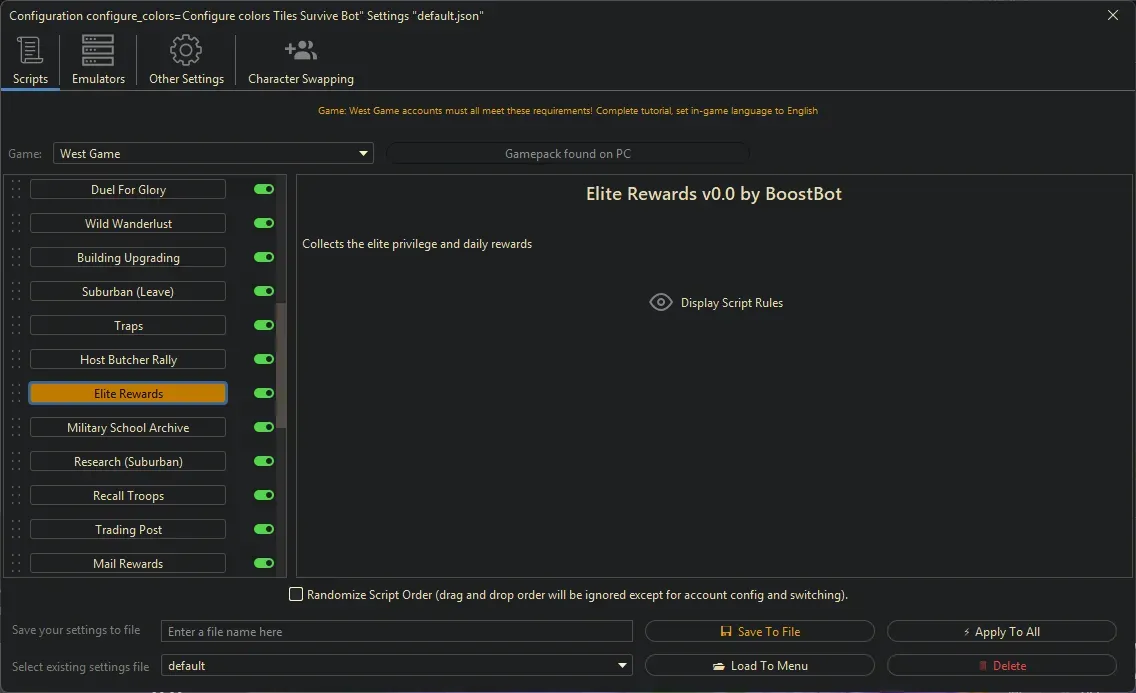Open Other Settings via the gear icon
The height and width of the screenshot is (693, 1136).
tap(186, 50)
